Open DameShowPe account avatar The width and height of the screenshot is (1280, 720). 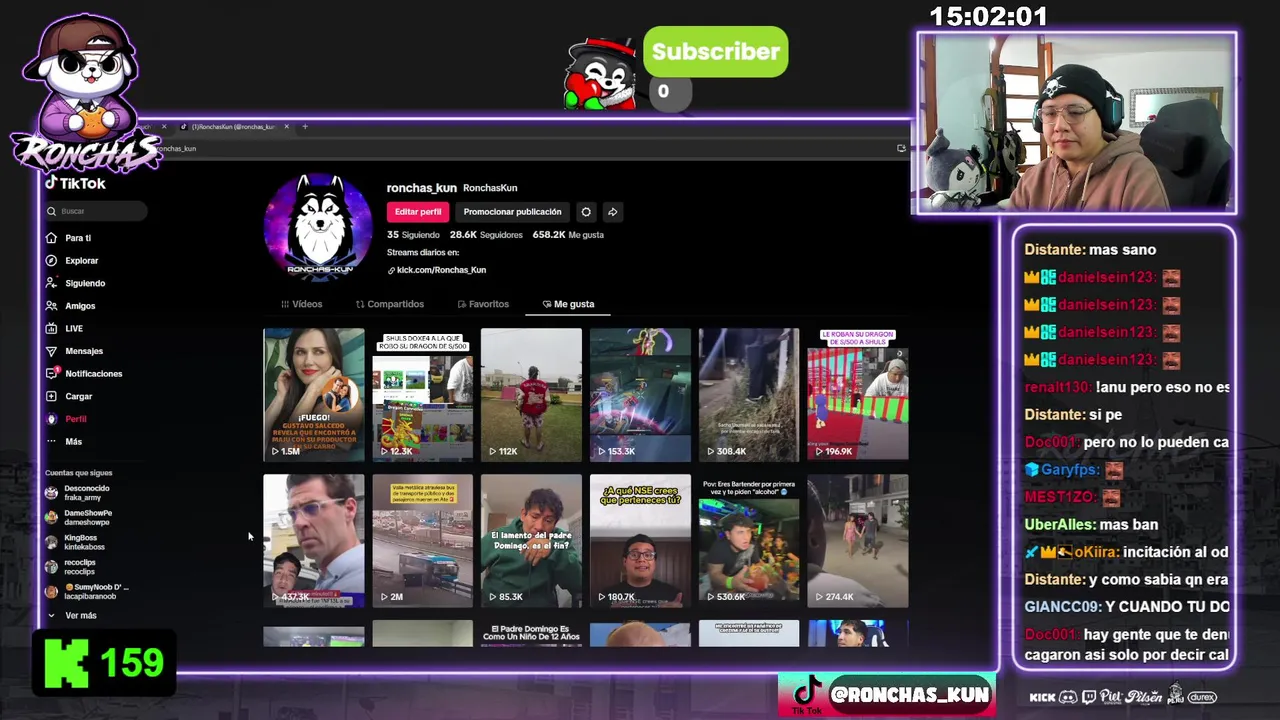tap(51, 517)
